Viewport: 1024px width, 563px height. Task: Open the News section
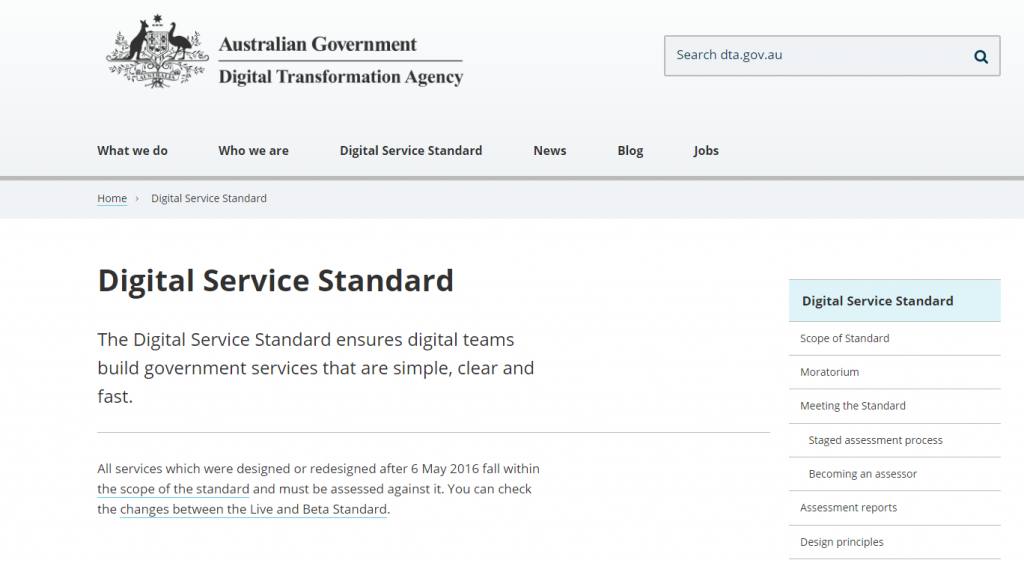click(550, 151)
